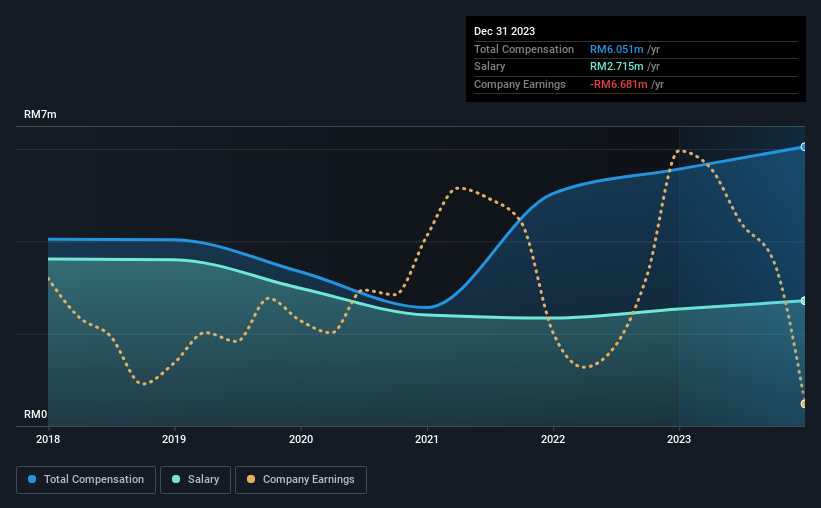Toggle the Company Earnings legend button

(x=301, y=480)
